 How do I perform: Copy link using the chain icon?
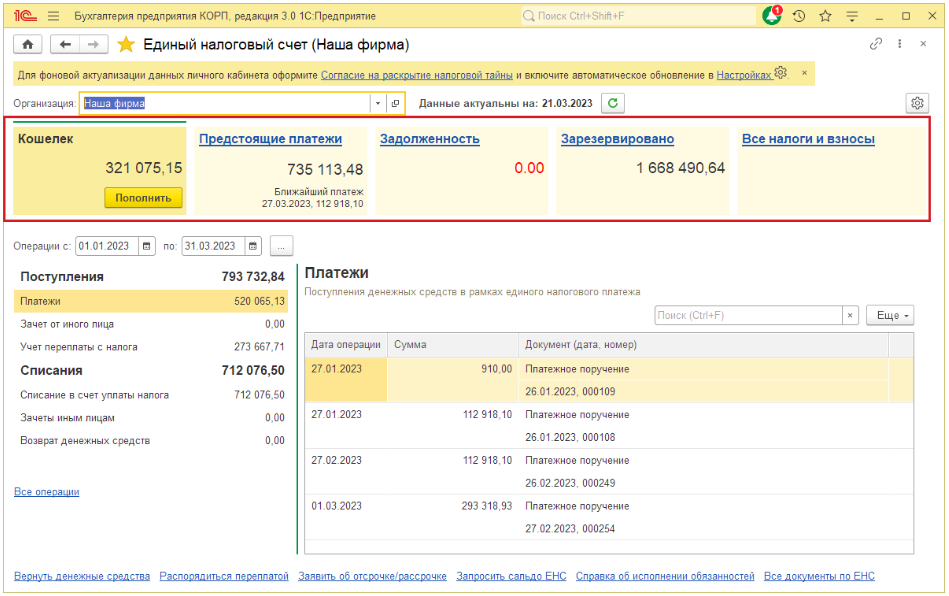coord(876,45)
